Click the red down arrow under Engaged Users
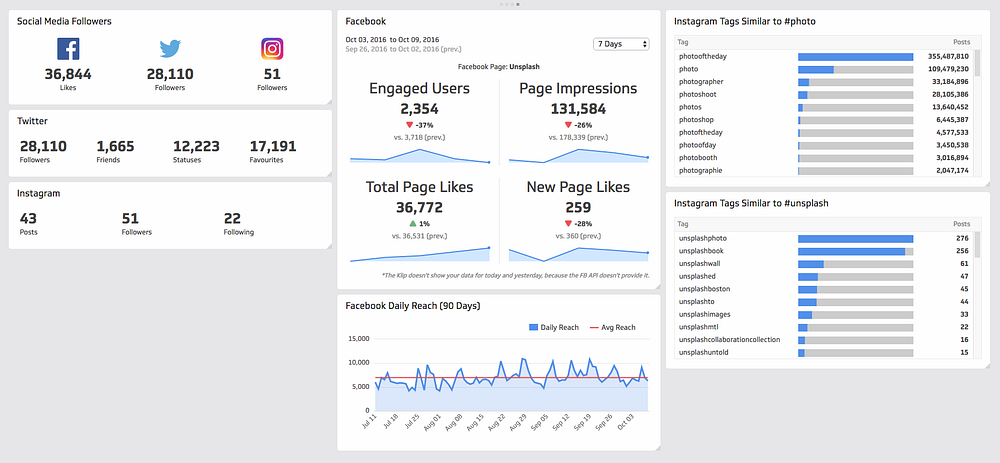1000x463 pixels. 409,125
